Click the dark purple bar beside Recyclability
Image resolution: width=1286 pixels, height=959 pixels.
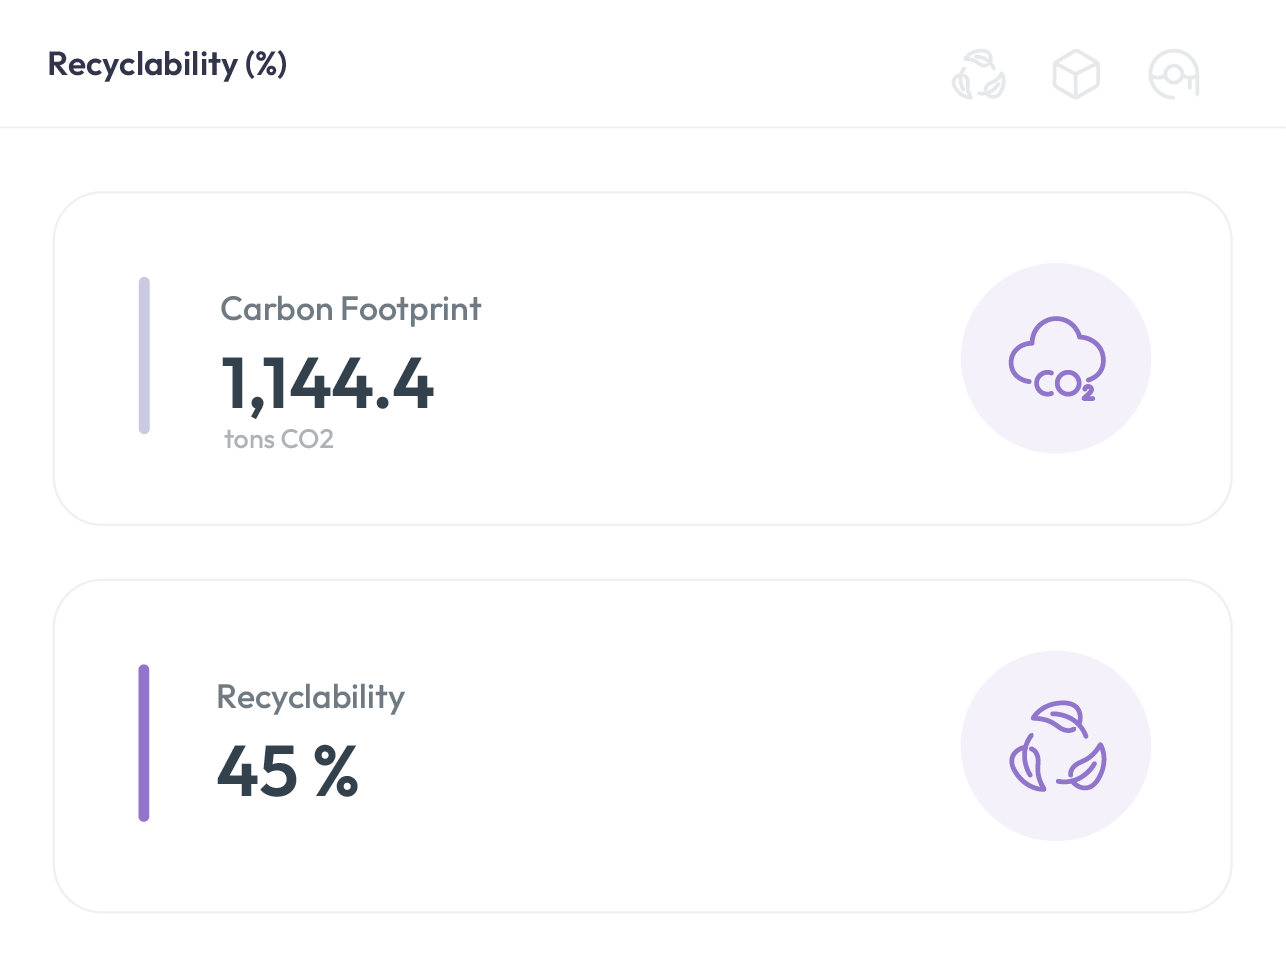(x=144, y=743)
